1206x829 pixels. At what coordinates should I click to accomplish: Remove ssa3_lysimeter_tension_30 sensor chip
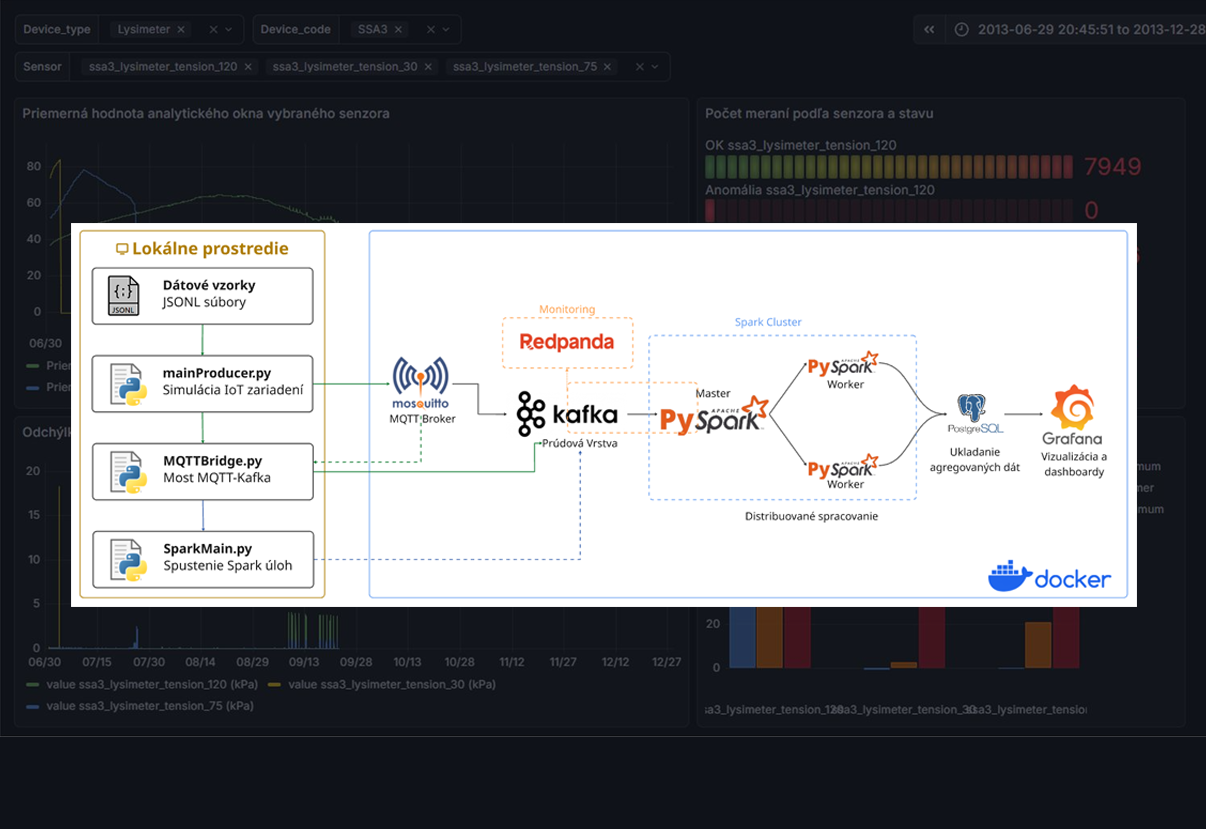coord(428,67)
